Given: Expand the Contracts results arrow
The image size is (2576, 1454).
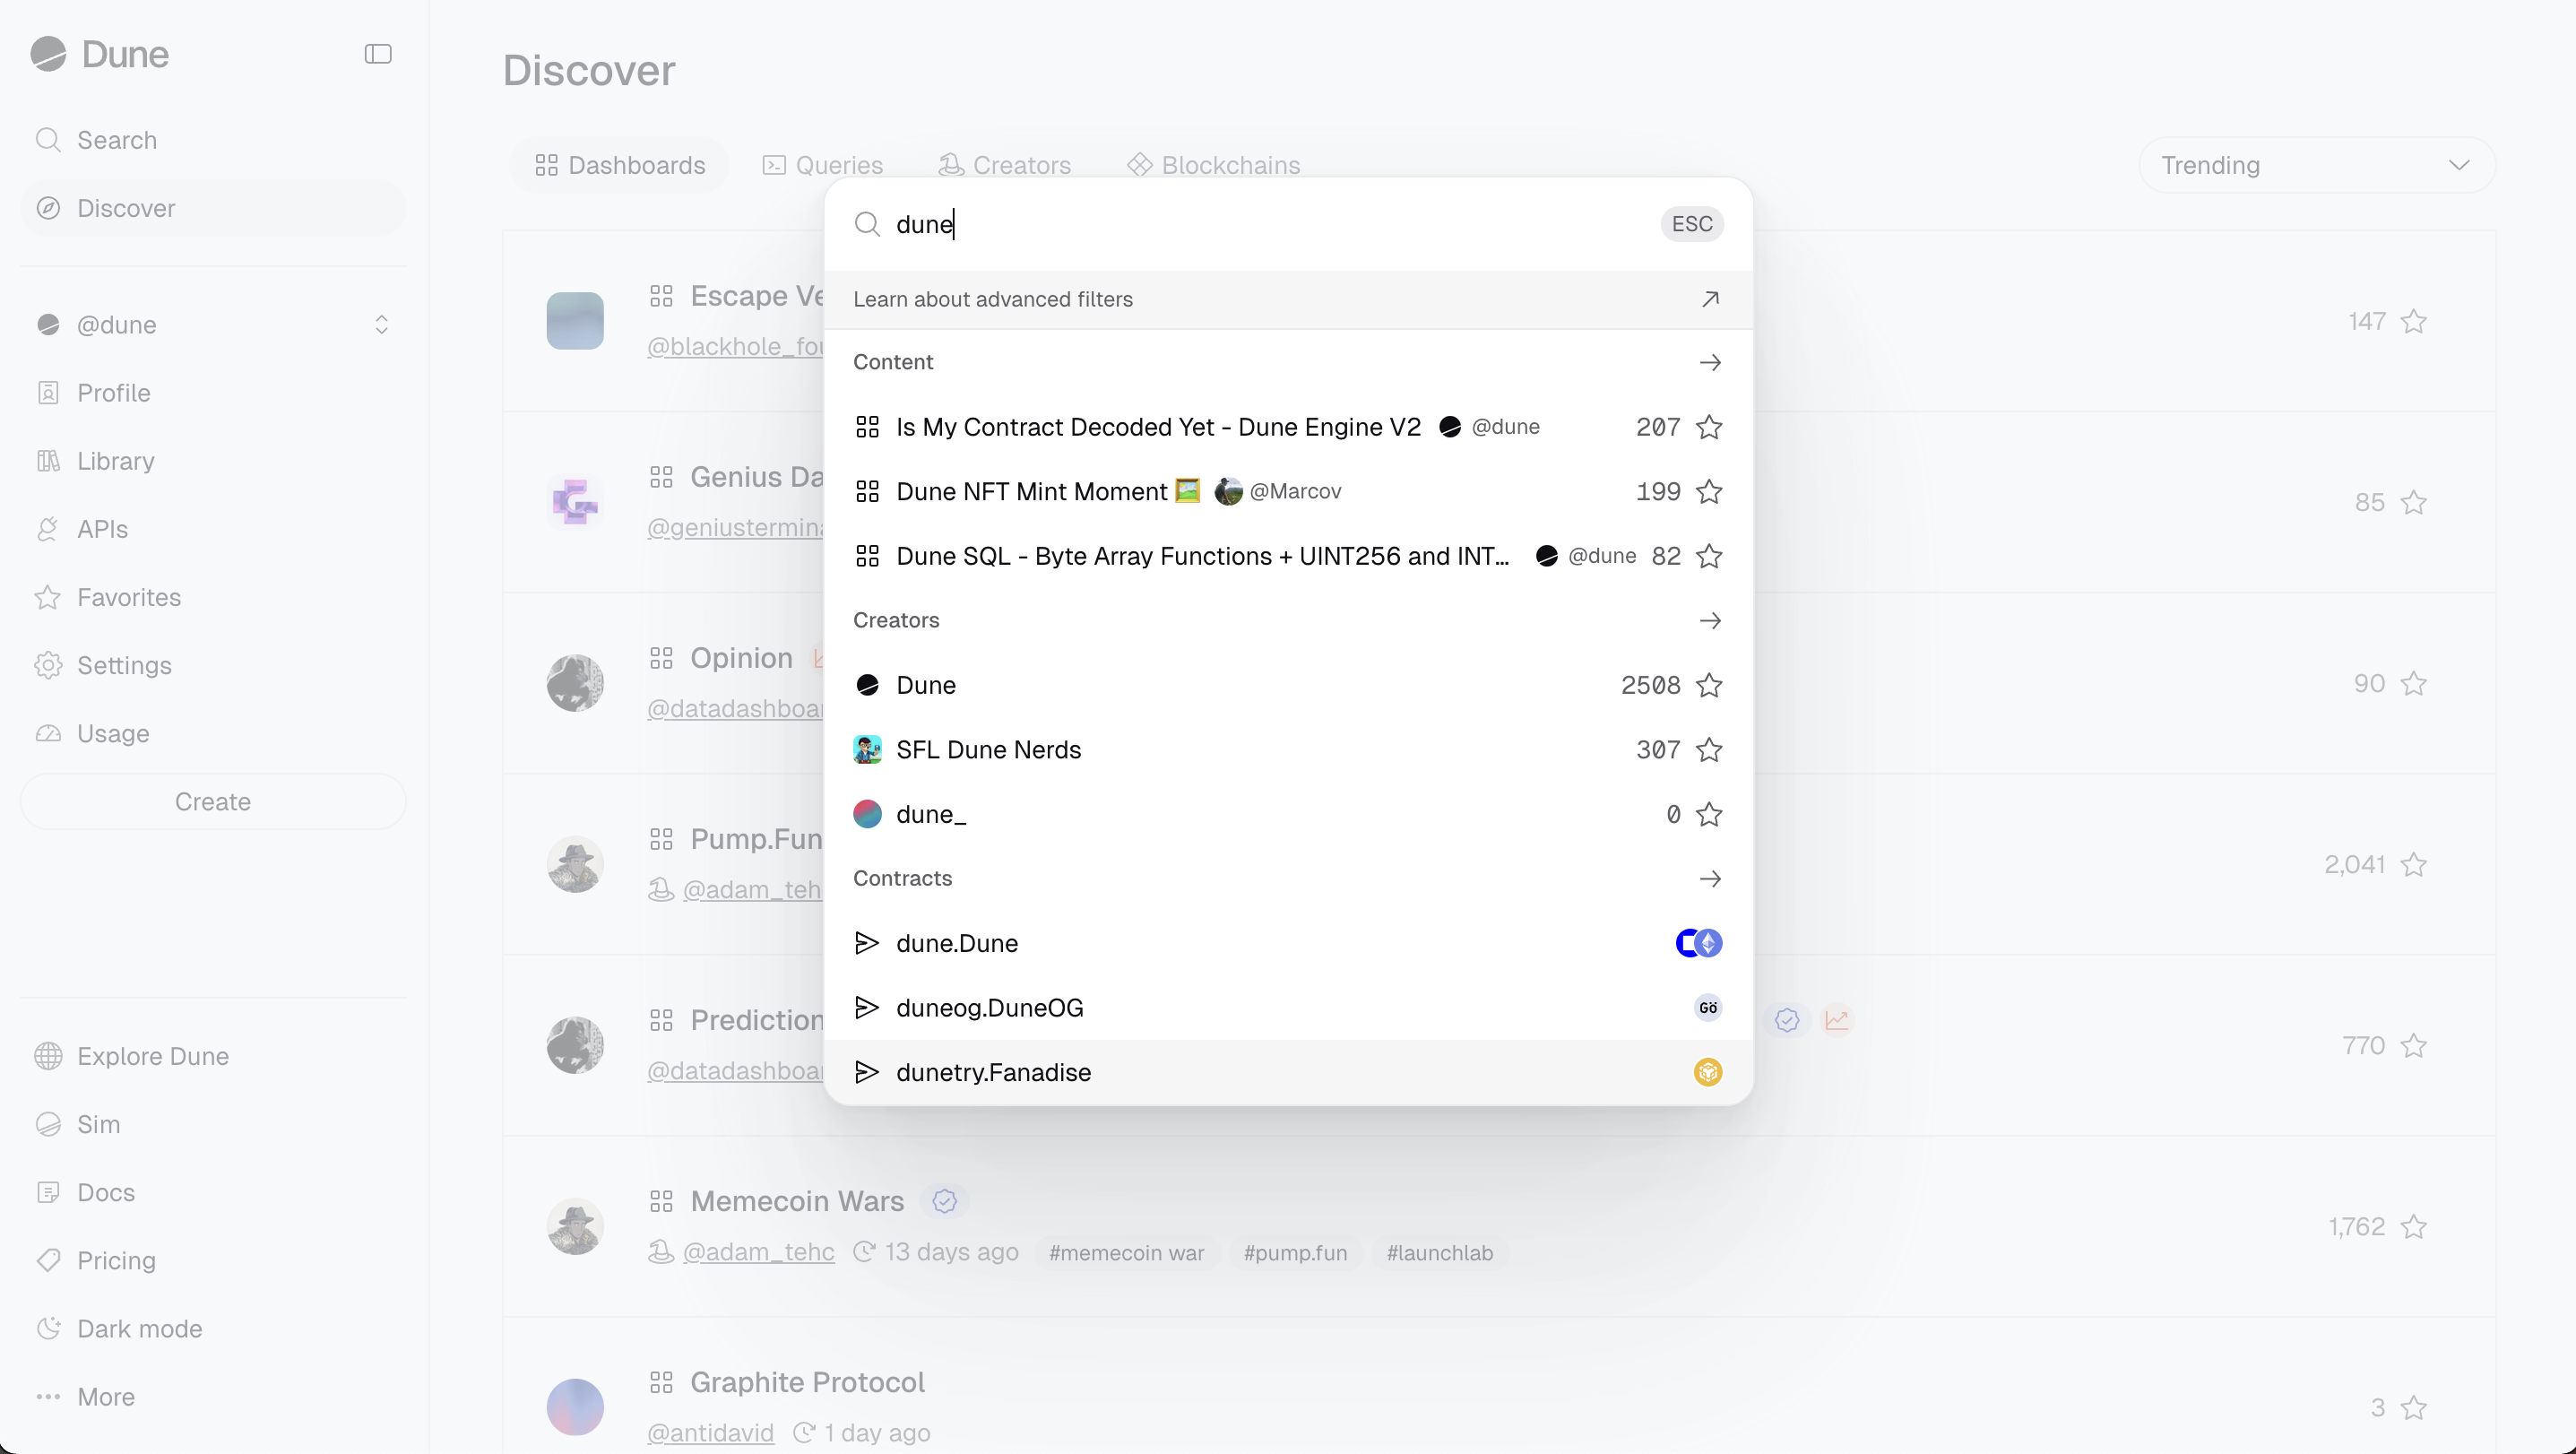Looking at the screenshot, I should point(1709,879).
